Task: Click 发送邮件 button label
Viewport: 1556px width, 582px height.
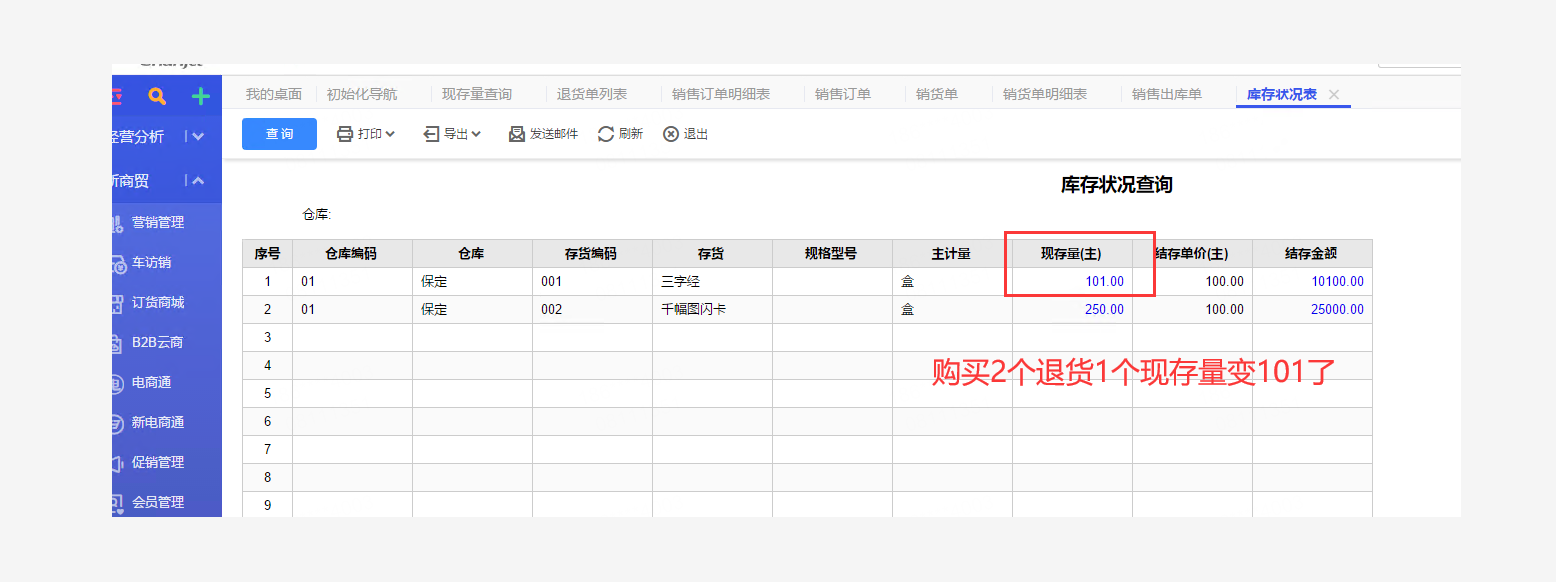Action: point(554,134)
